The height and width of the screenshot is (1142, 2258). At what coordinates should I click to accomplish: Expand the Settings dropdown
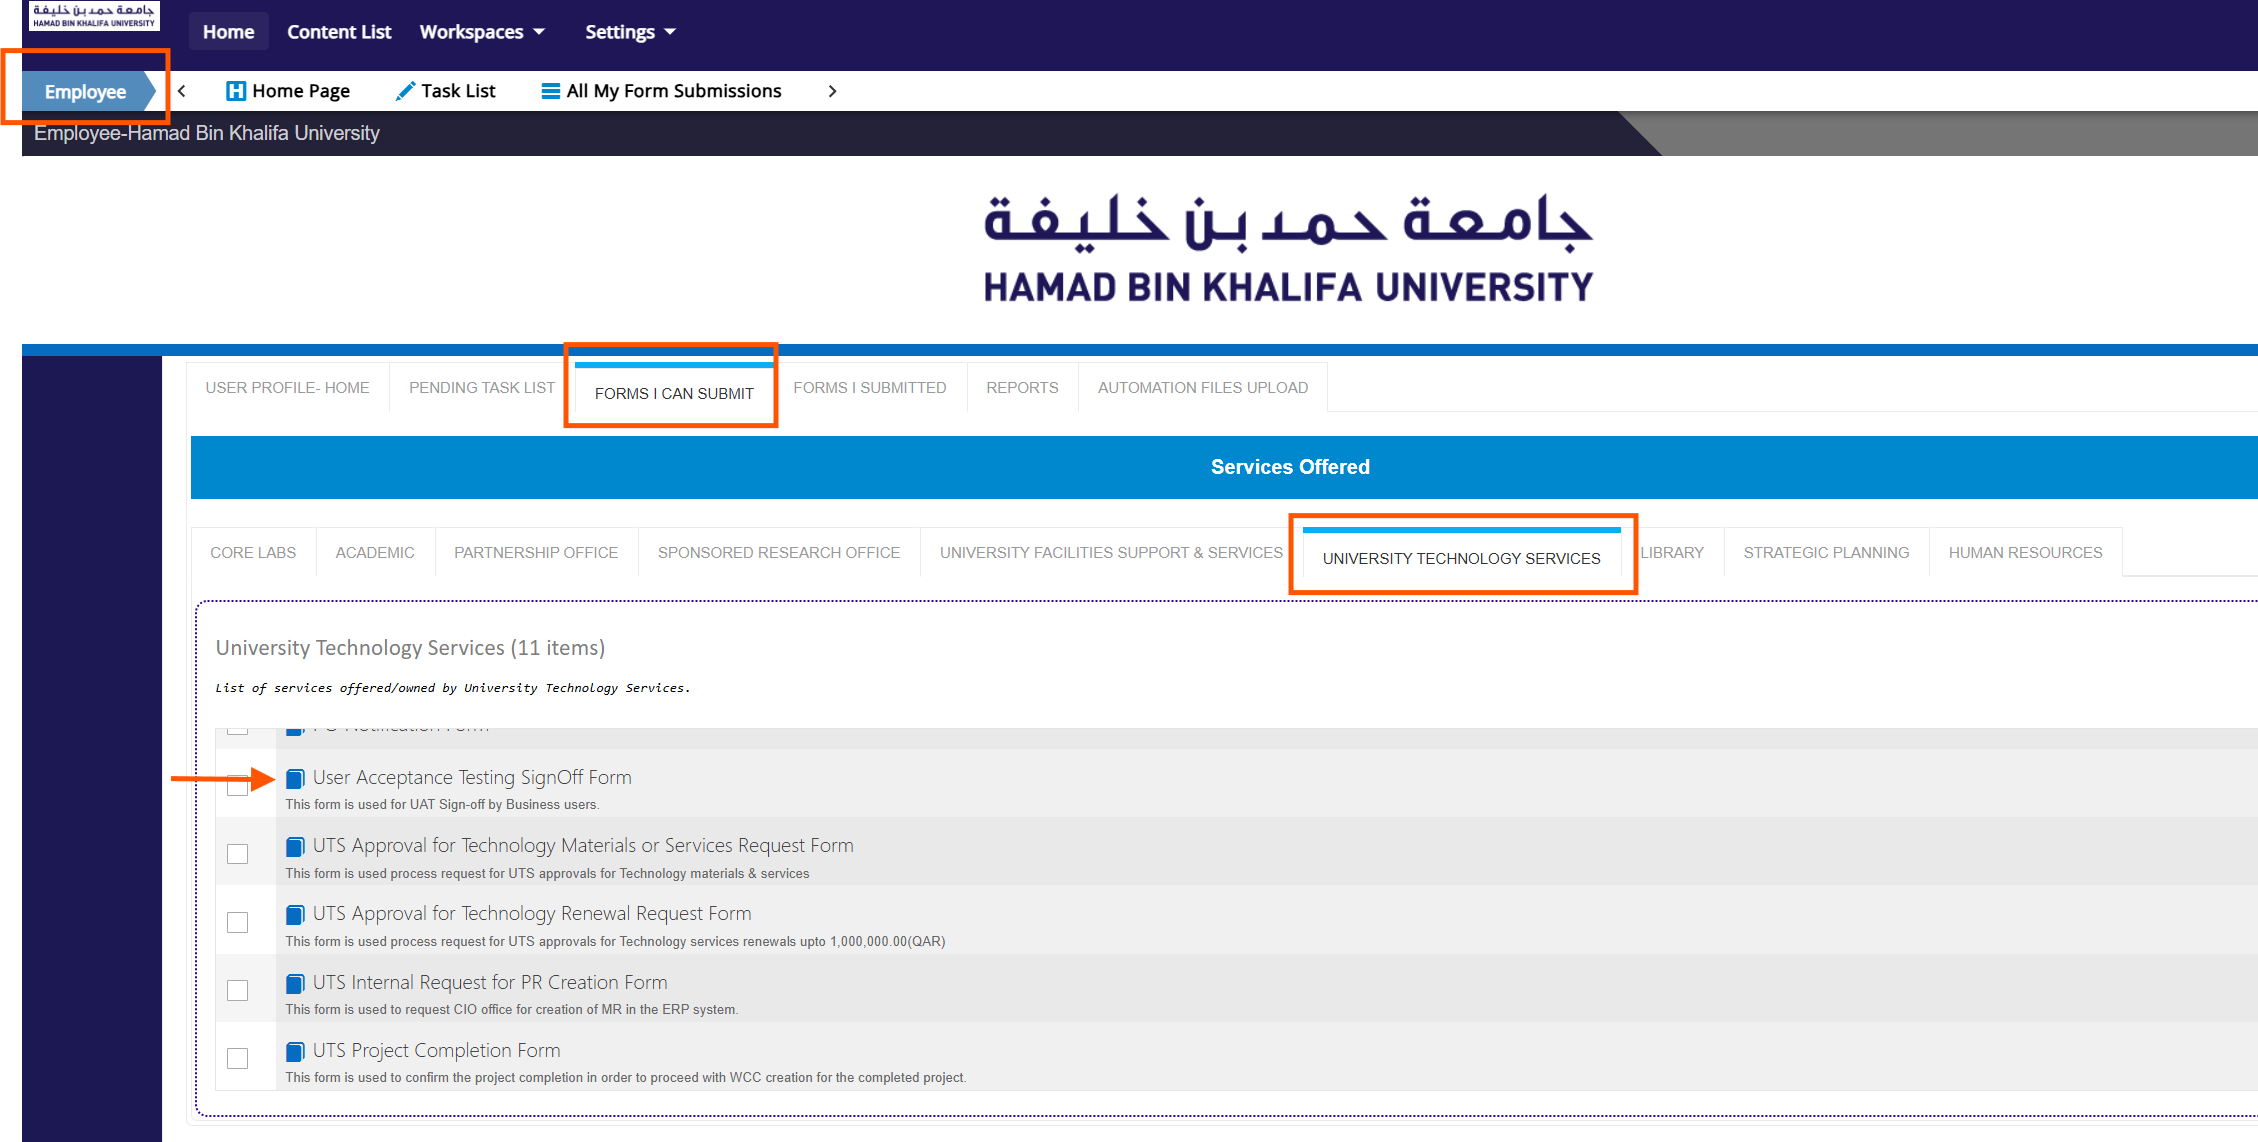coord(630,32)
